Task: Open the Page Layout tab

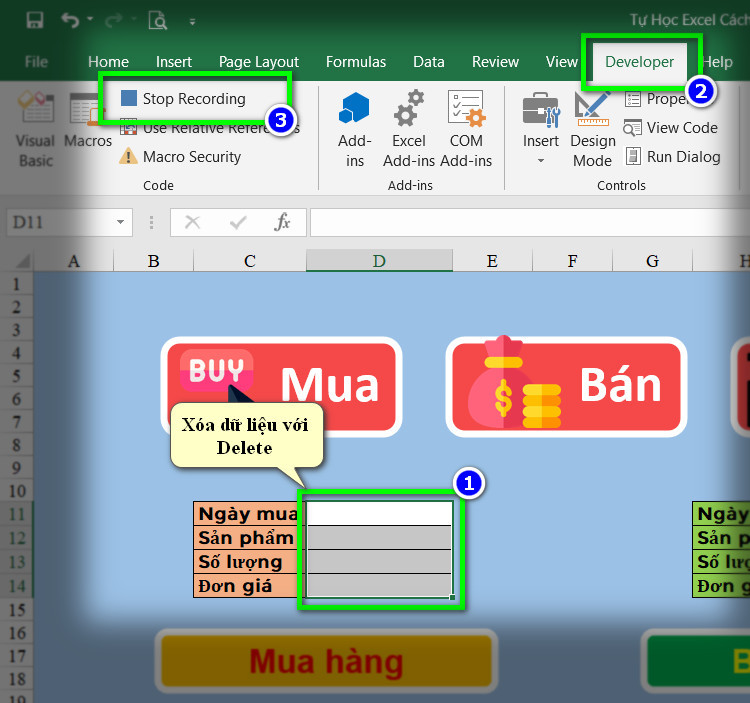Action: point(259,62)
